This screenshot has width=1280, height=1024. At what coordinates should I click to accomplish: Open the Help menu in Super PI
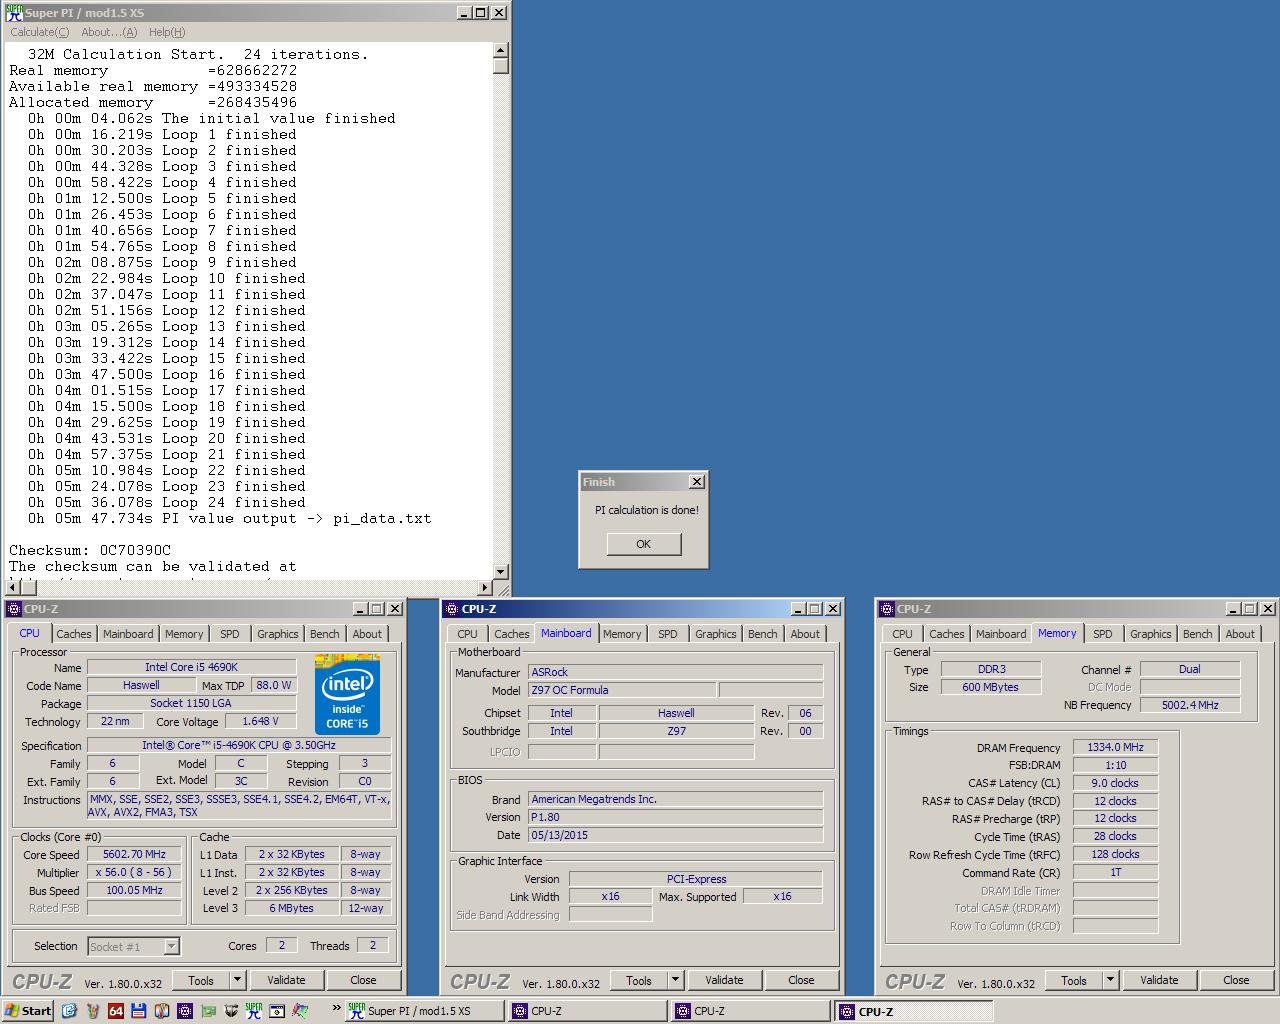coord(167,32)
